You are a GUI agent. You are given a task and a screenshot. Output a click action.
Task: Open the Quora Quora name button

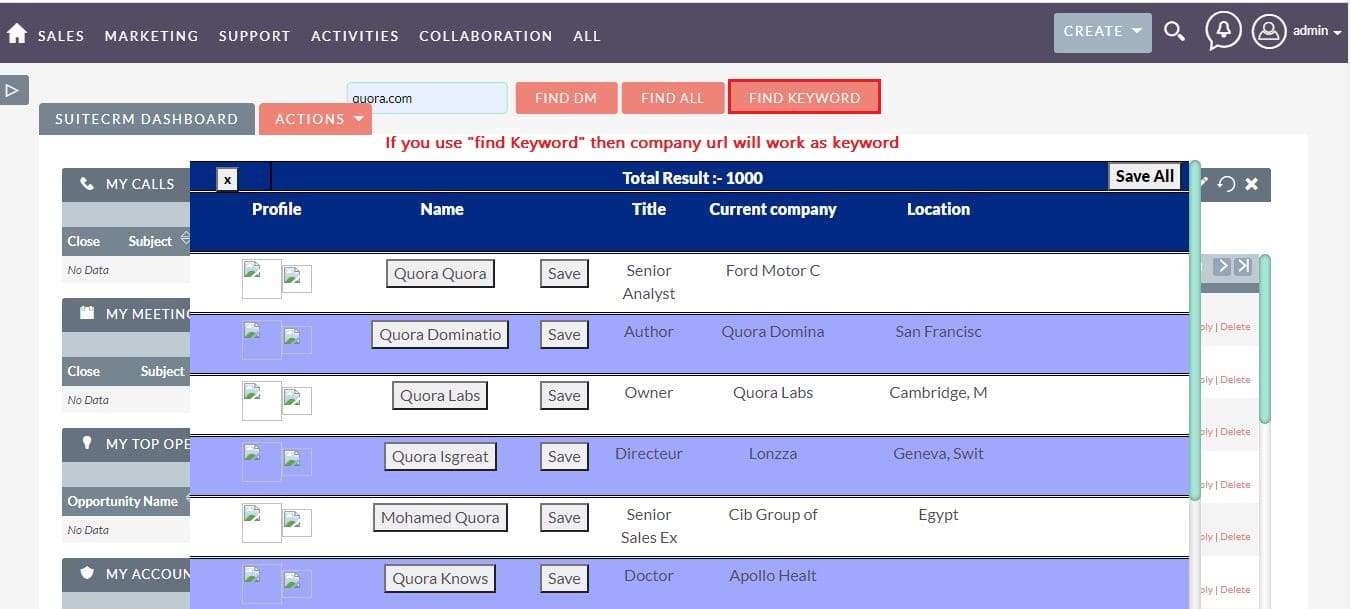click(x=440, y=274)
